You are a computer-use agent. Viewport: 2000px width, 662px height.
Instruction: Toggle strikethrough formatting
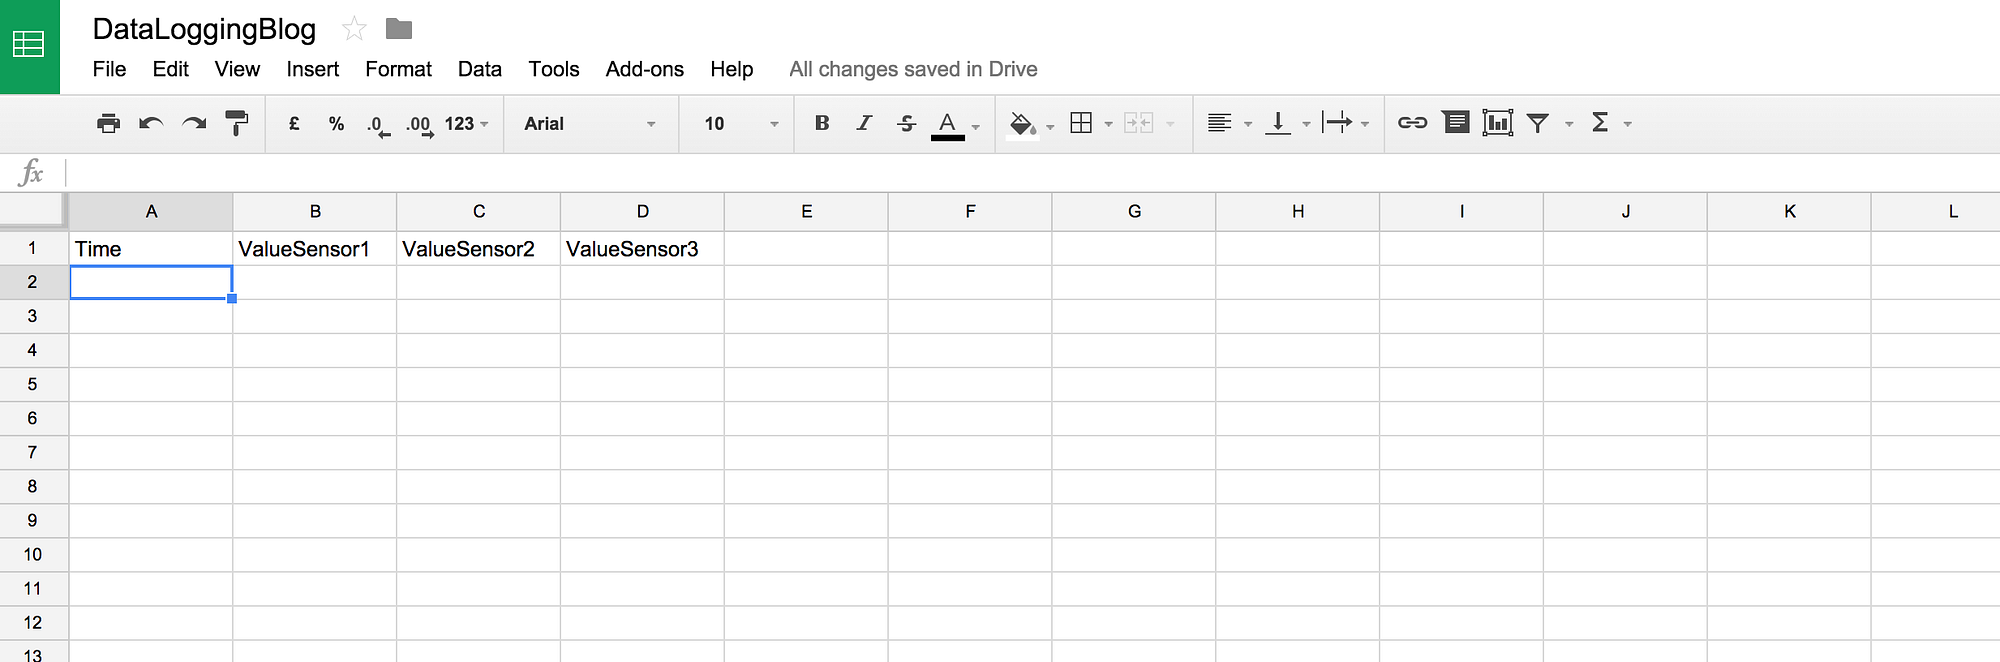[x=906, y=123]
